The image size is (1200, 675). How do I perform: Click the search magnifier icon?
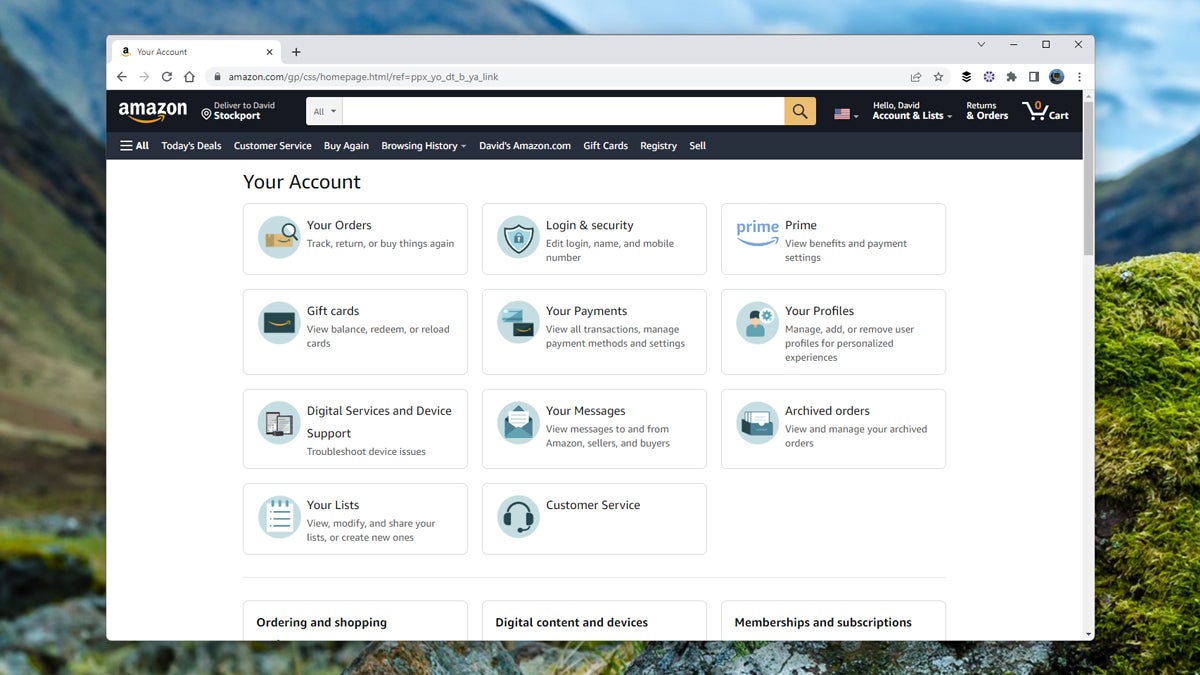tap(798, 111)
